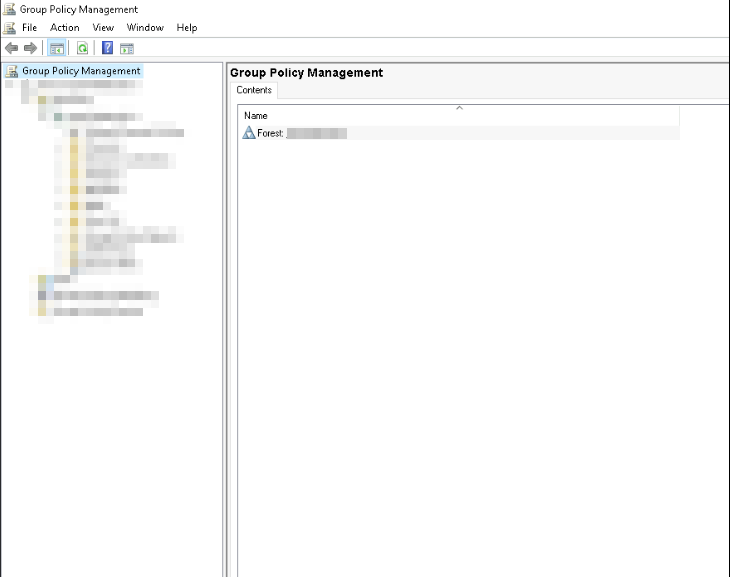Click the Group Policy Management tree root icon
The width and height of the screenshot is (730, 577).
[12, 71]
